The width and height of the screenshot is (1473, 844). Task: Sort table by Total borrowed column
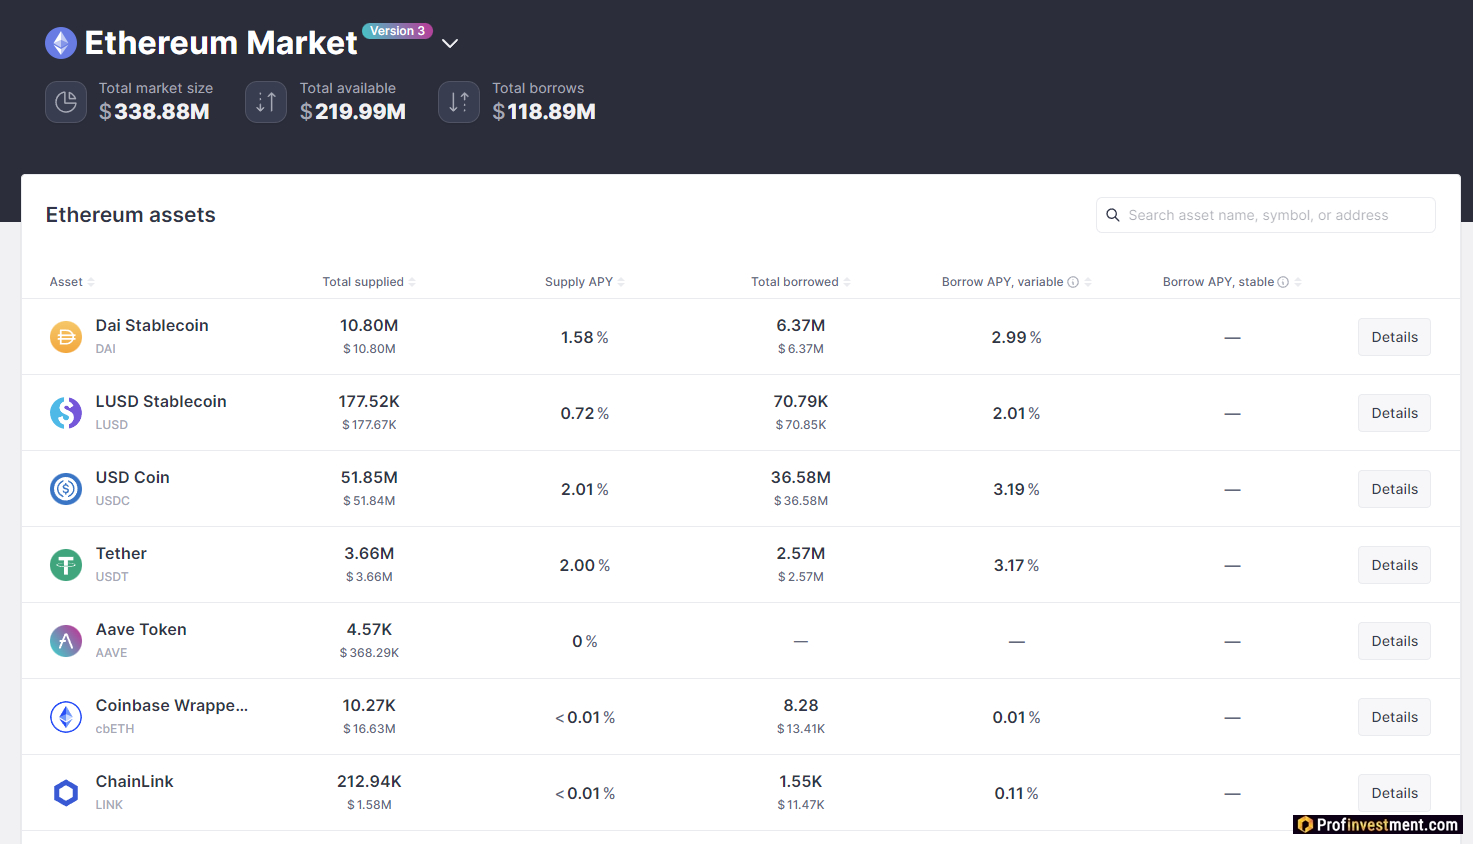[x=801, y=282]
